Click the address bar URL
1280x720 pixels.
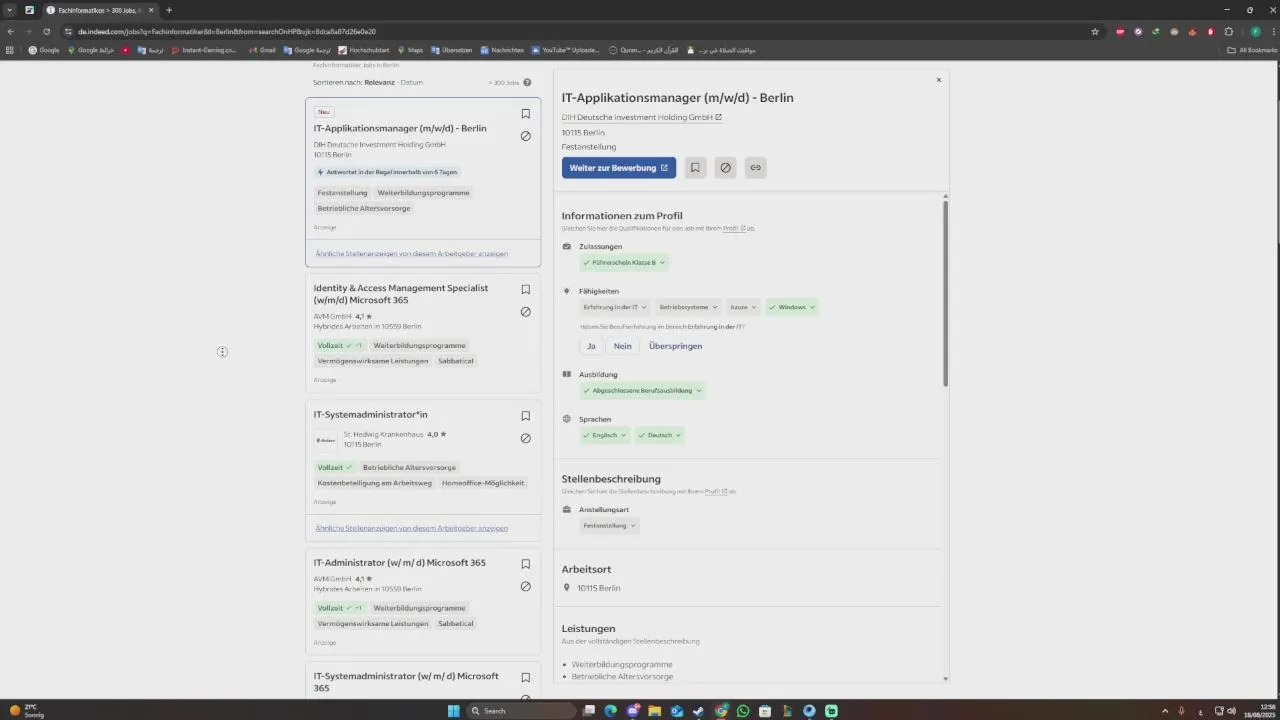pyautogui.click(x=227, y=31)
